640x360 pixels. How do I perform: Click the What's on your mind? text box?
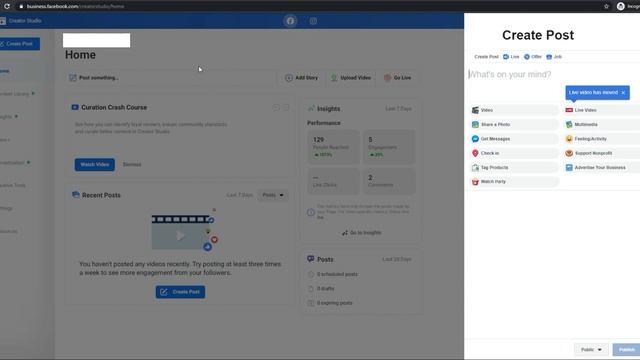point(553,74)
